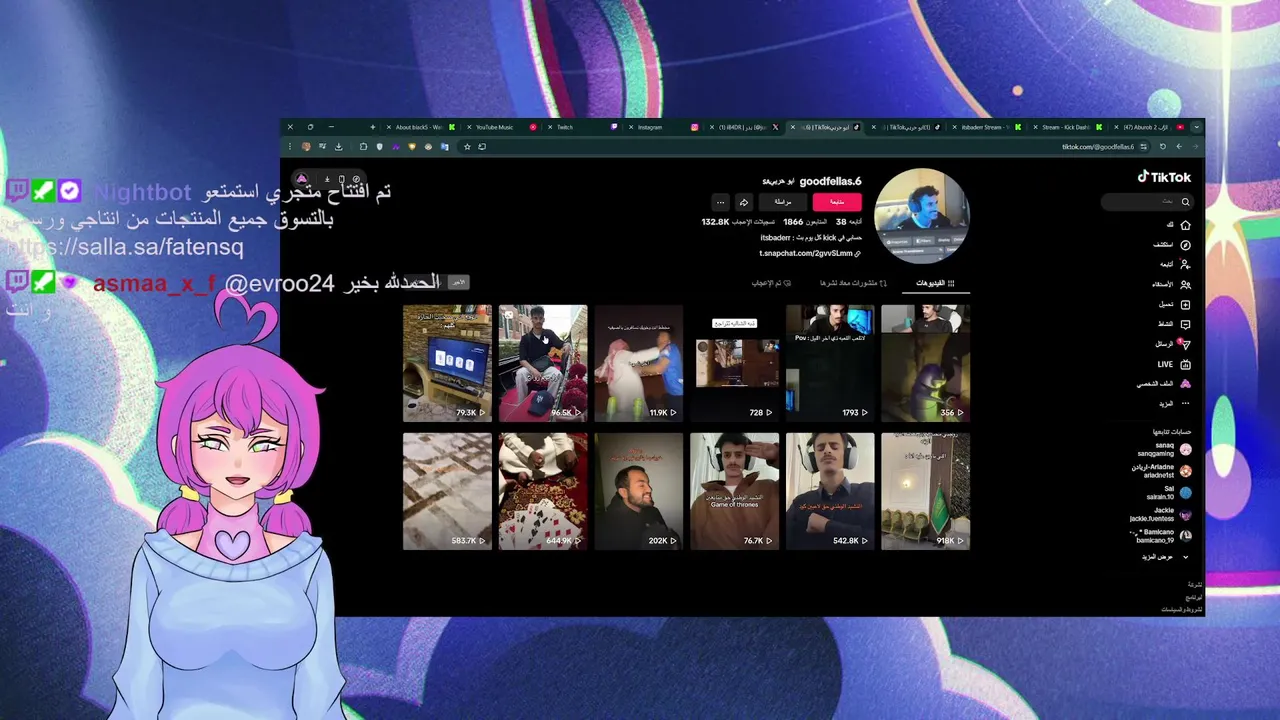Open the Explore compass icon
The height and width of the screenshot is (720, 1280).
[1185, 245]
